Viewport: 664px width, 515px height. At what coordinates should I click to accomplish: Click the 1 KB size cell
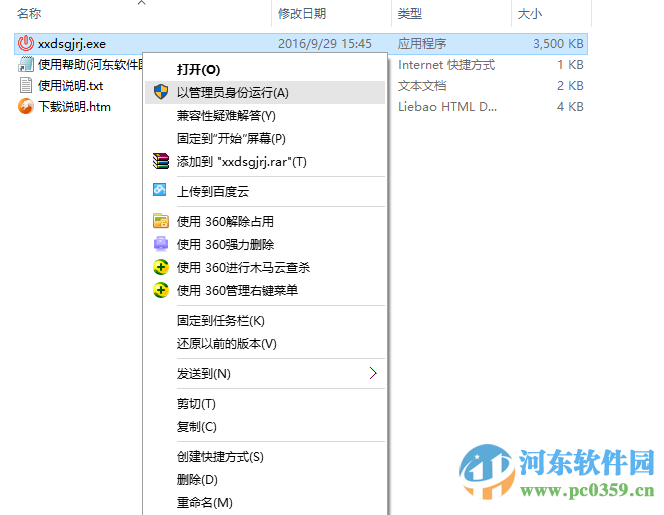570,65
